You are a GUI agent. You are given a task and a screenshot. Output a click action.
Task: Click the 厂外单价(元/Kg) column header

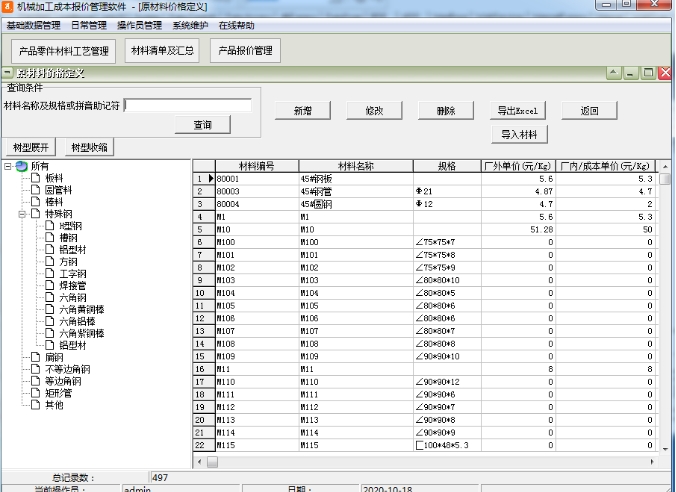coord(518,166)
